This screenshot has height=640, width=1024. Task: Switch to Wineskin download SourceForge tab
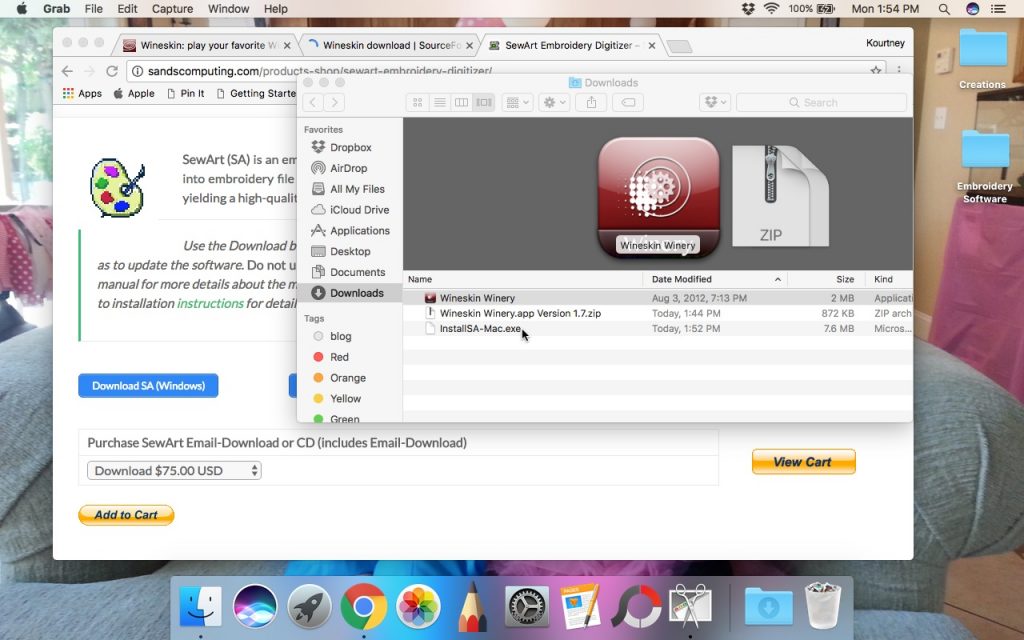(x=388, y=46)
